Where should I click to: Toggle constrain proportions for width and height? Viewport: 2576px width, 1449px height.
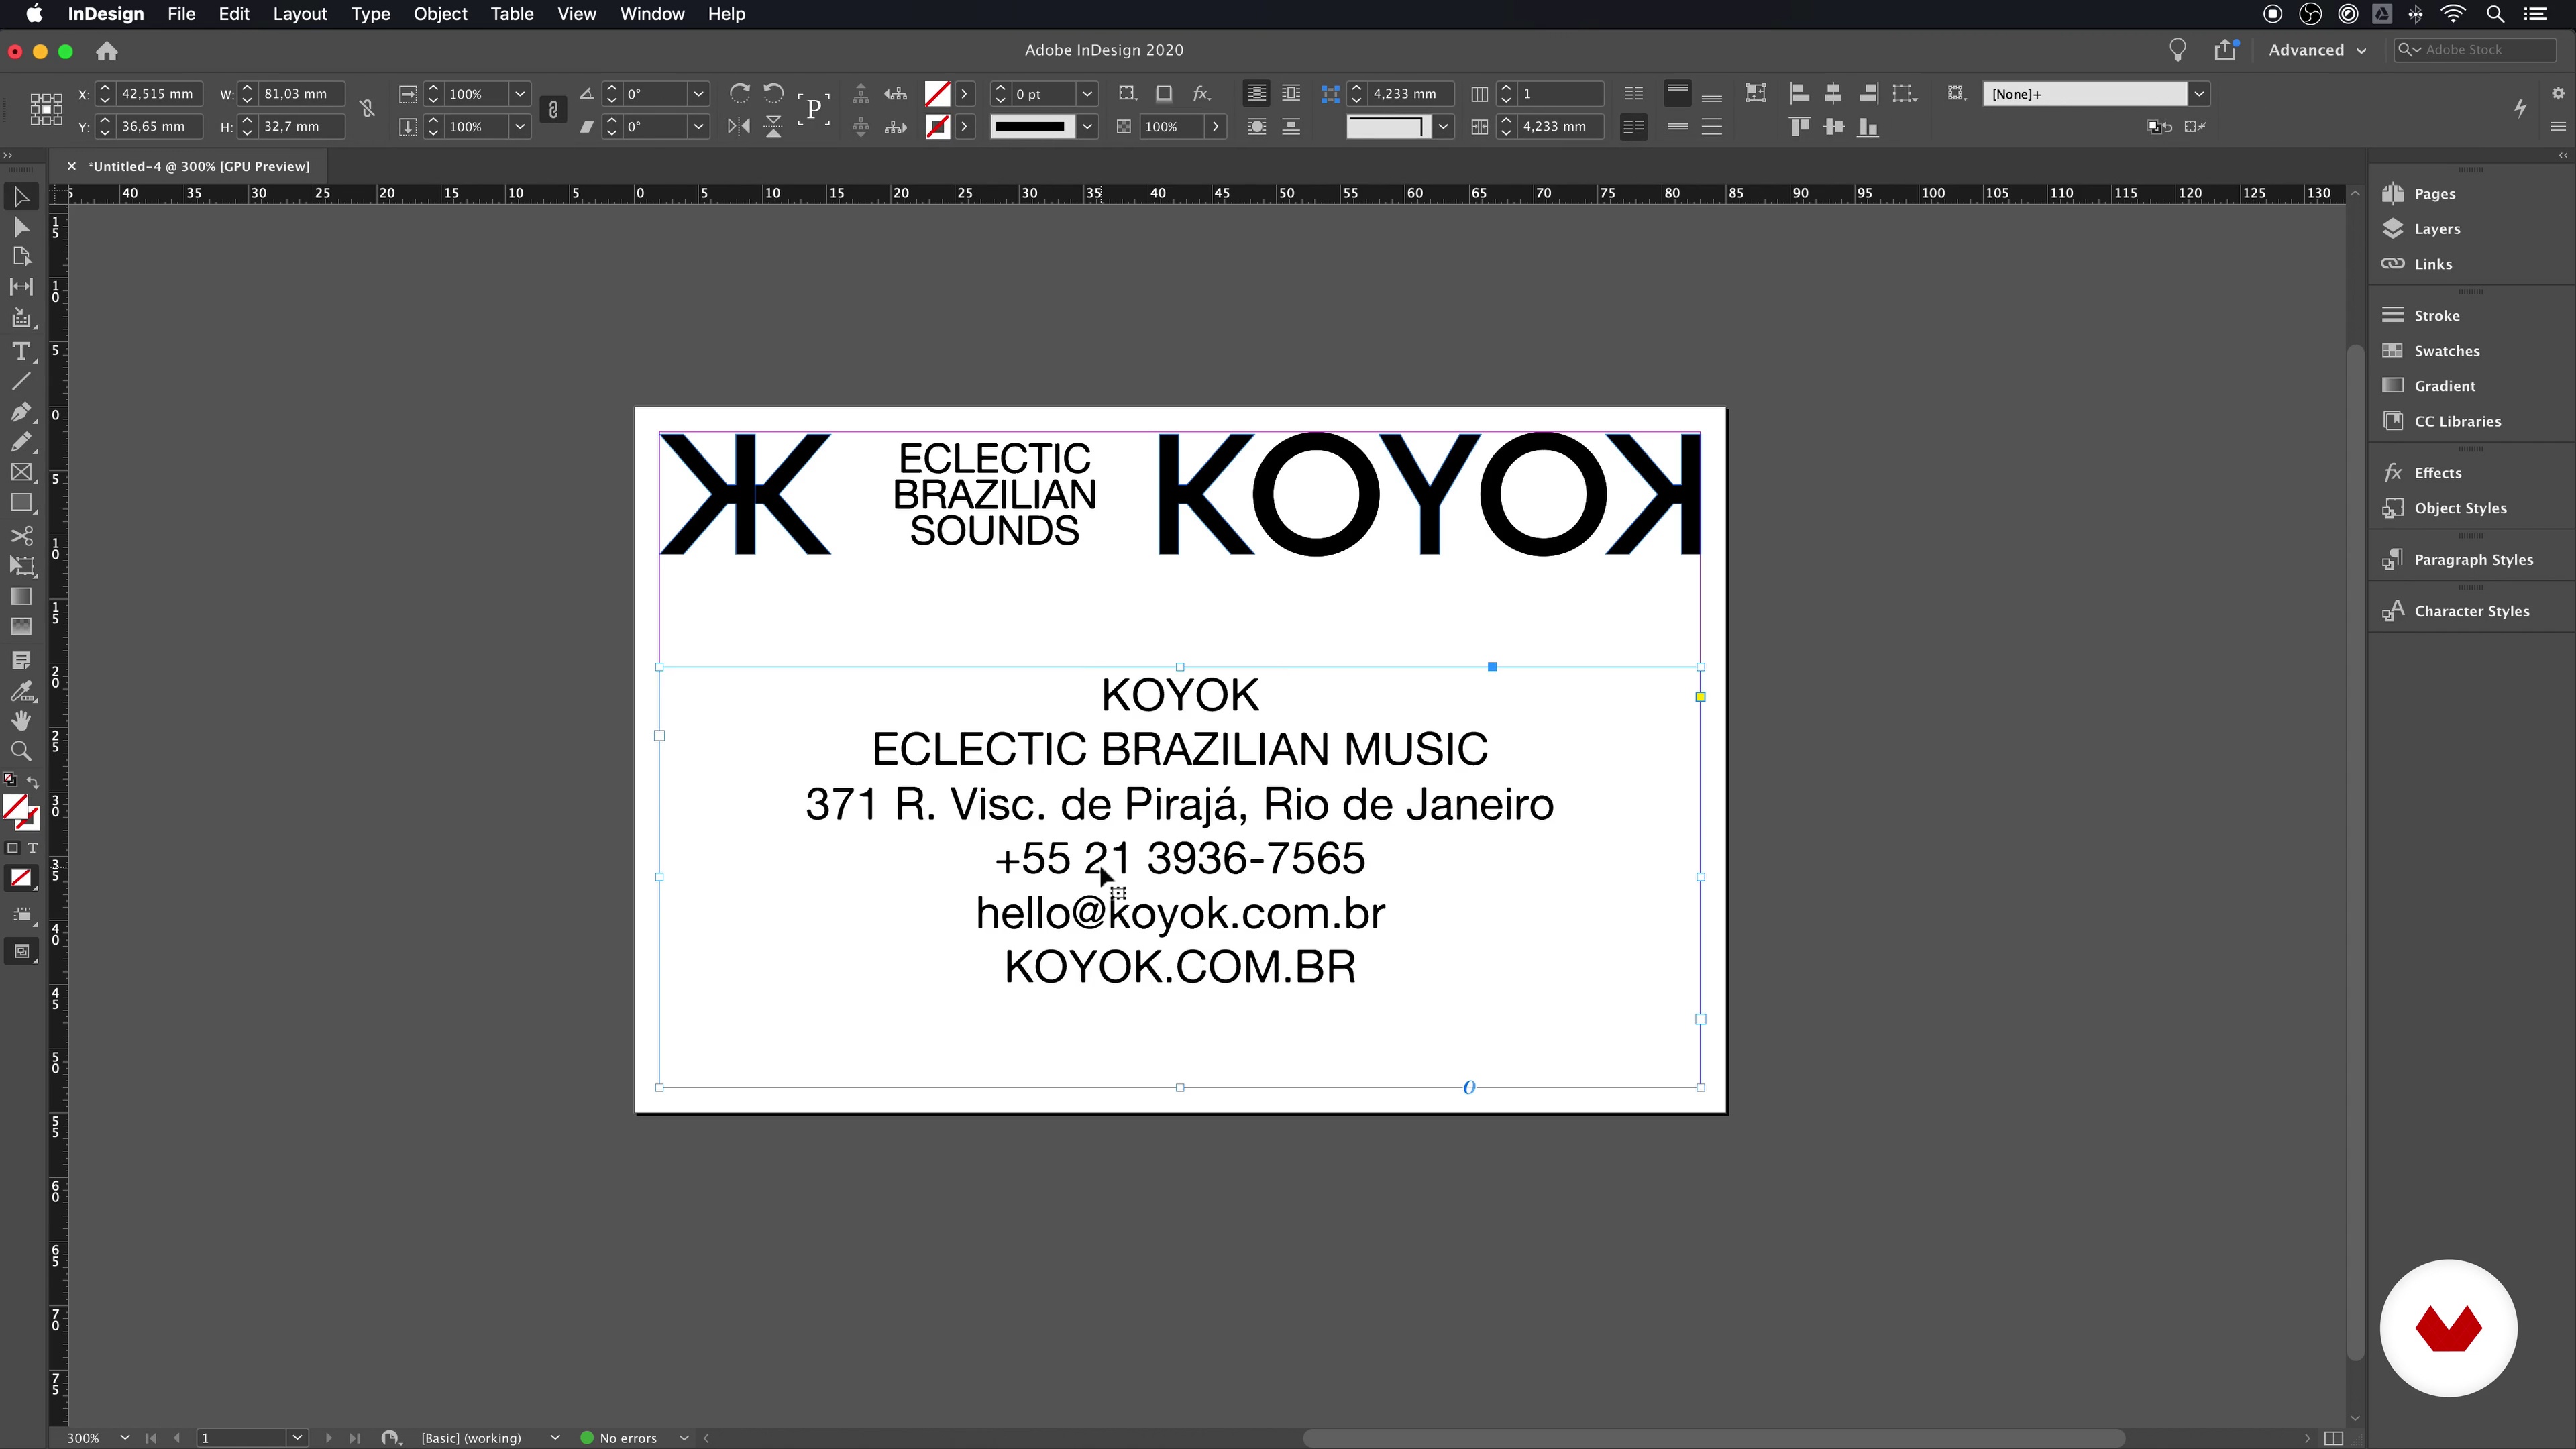pyautogui.click(x=367, y=109)
